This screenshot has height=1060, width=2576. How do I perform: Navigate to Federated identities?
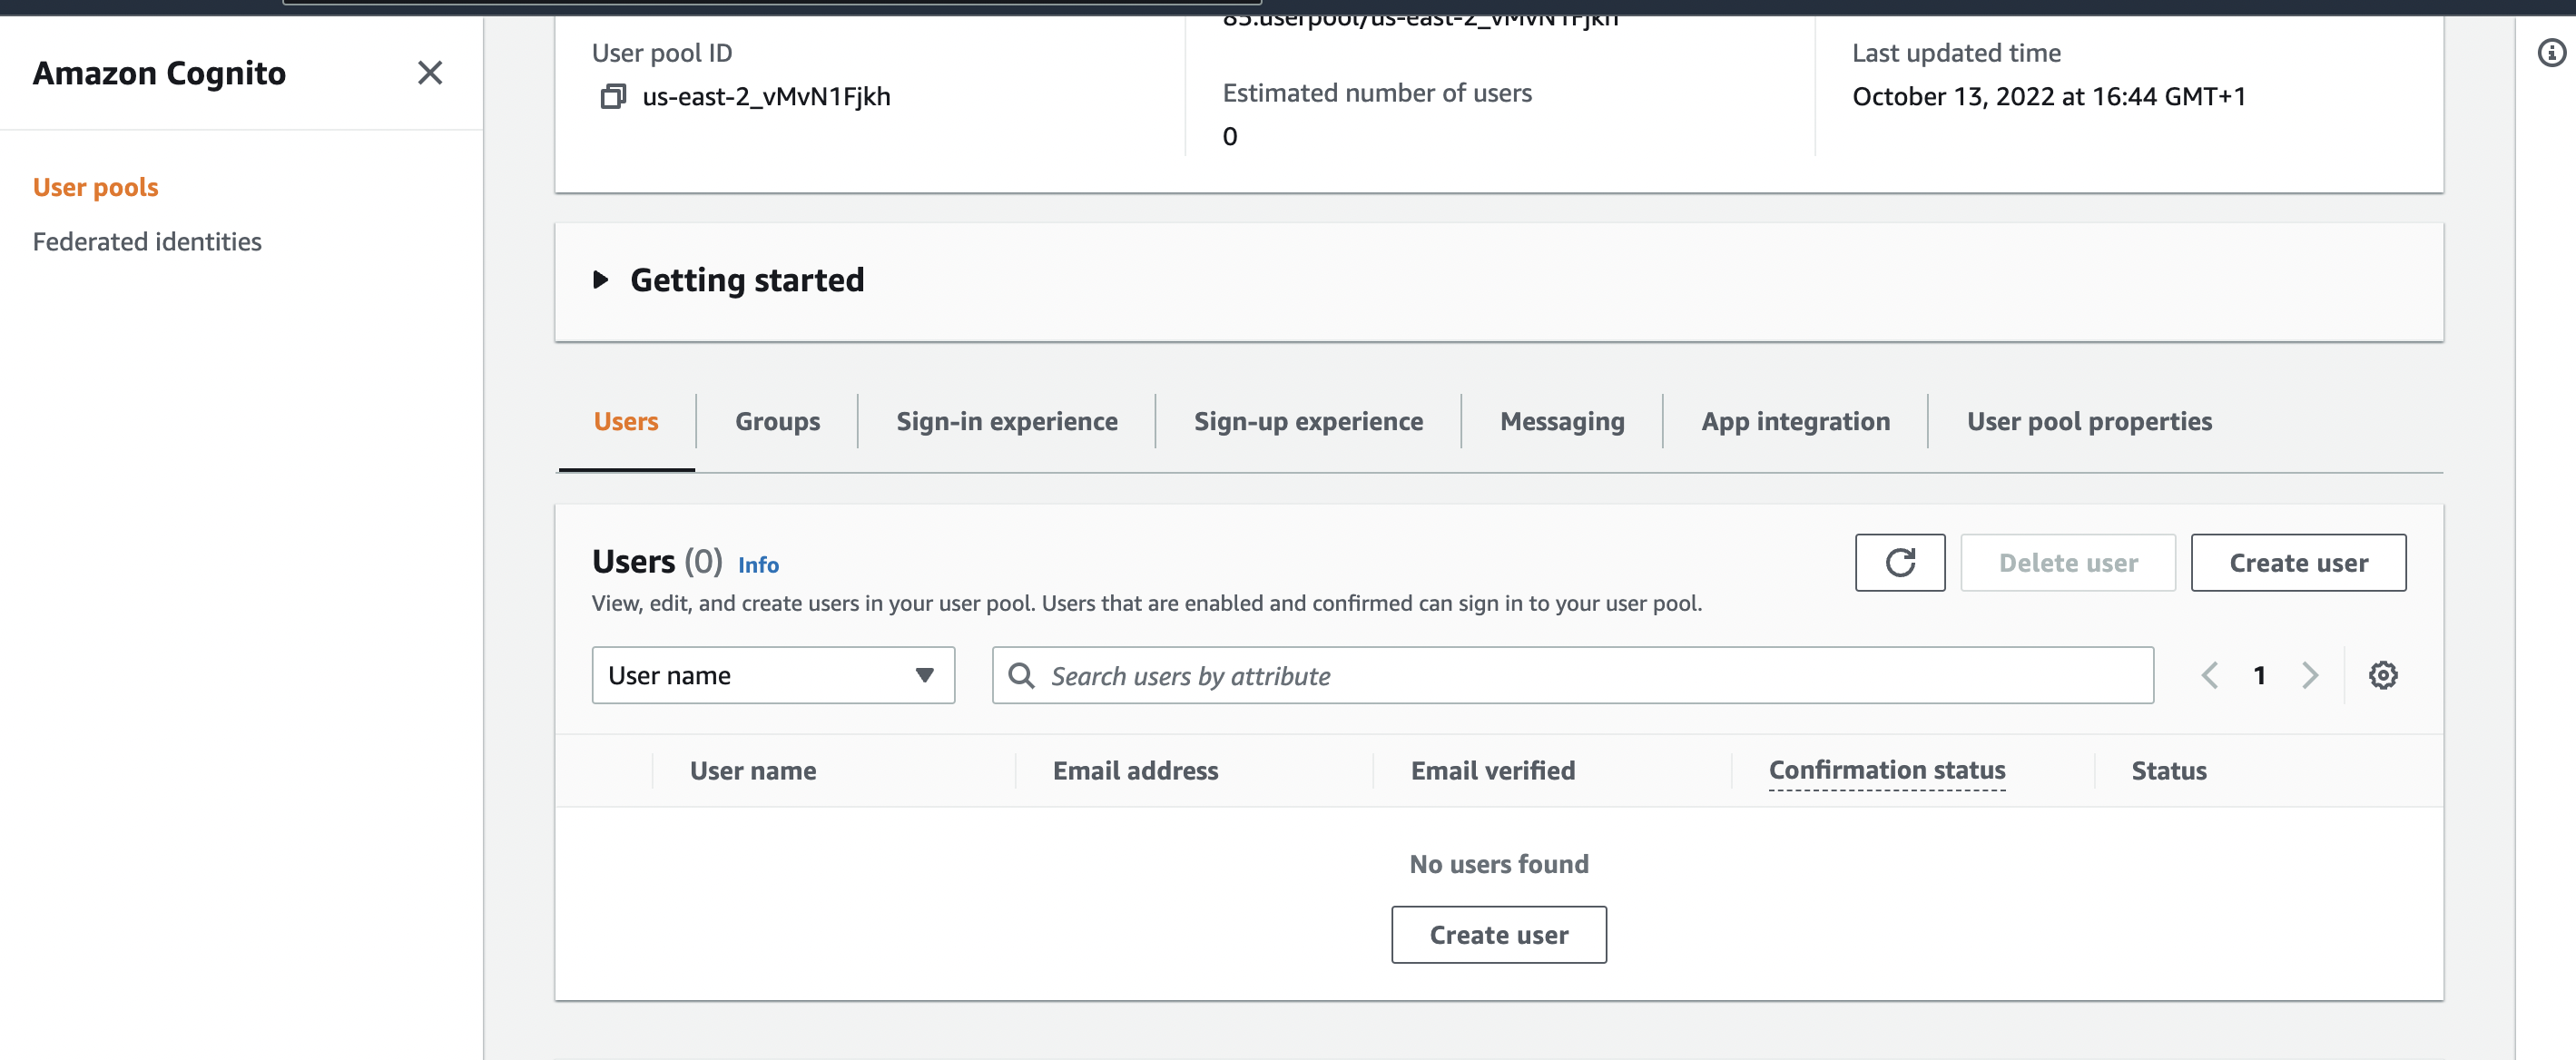coord(147,241)
